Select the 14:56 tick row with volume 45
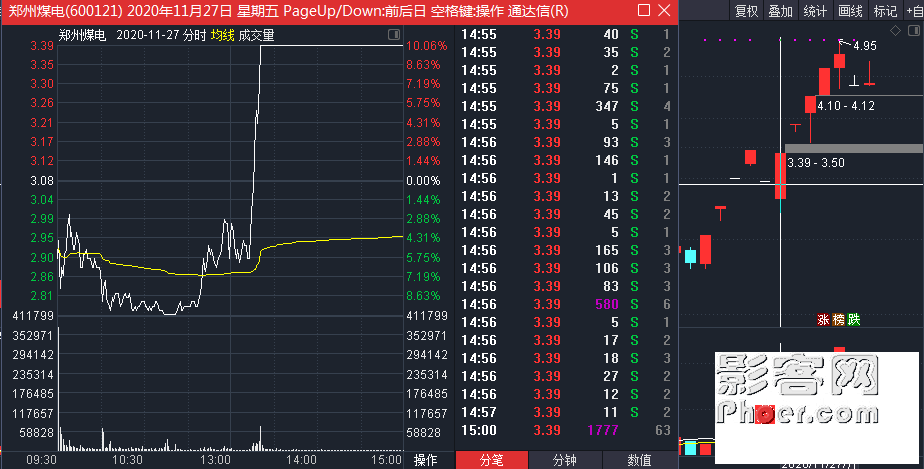Image resolution: width=924 pixels, height=469 pixels. click(x=566, y=214)
